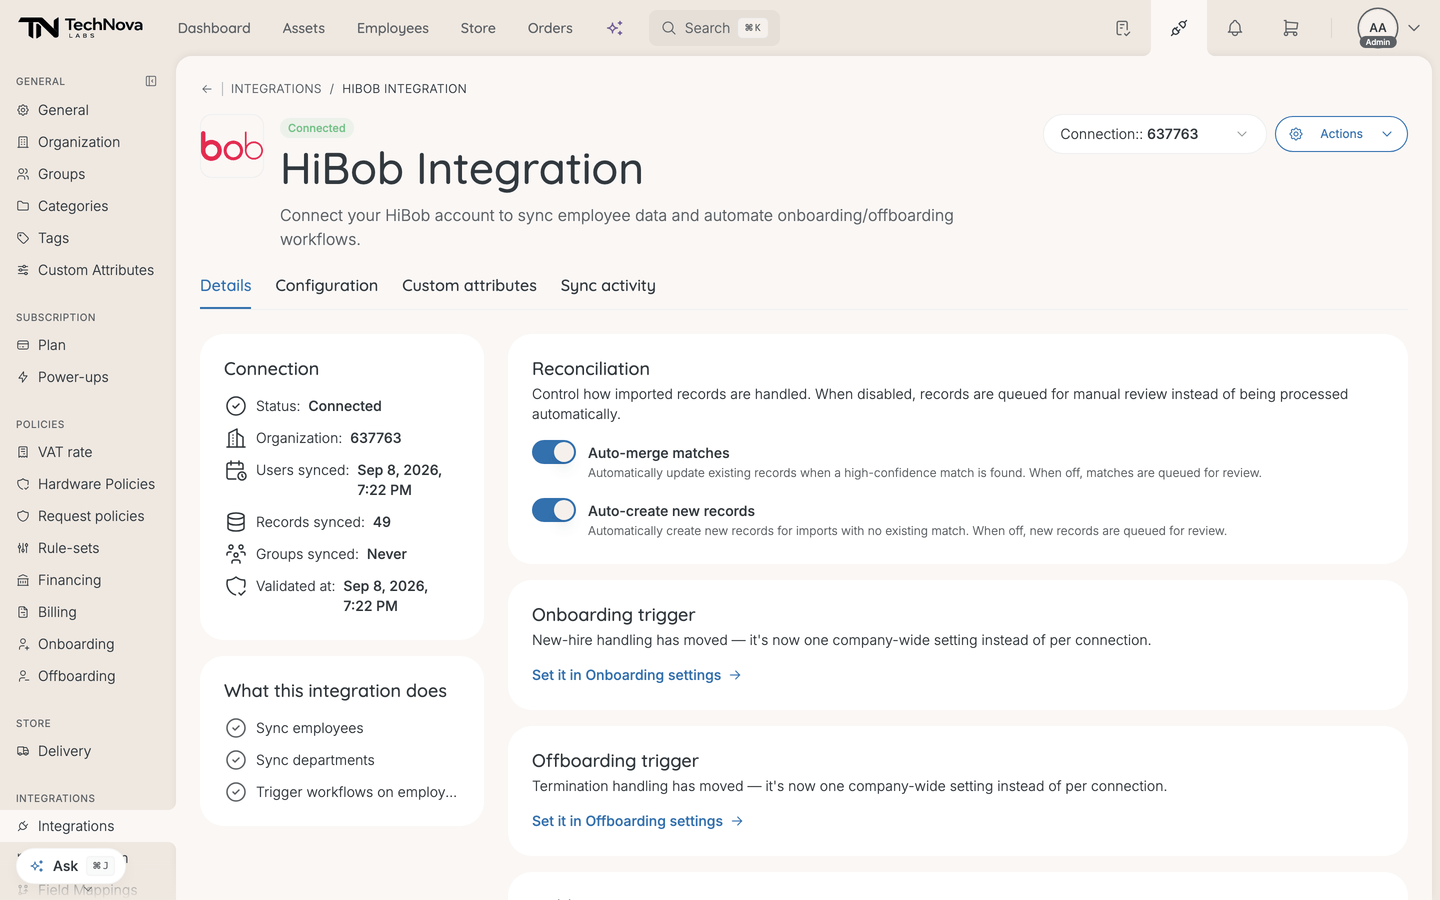Click the HiBob bob logo
The width and height of the screenshot is (1440, 900).
[x=232, y=146]
